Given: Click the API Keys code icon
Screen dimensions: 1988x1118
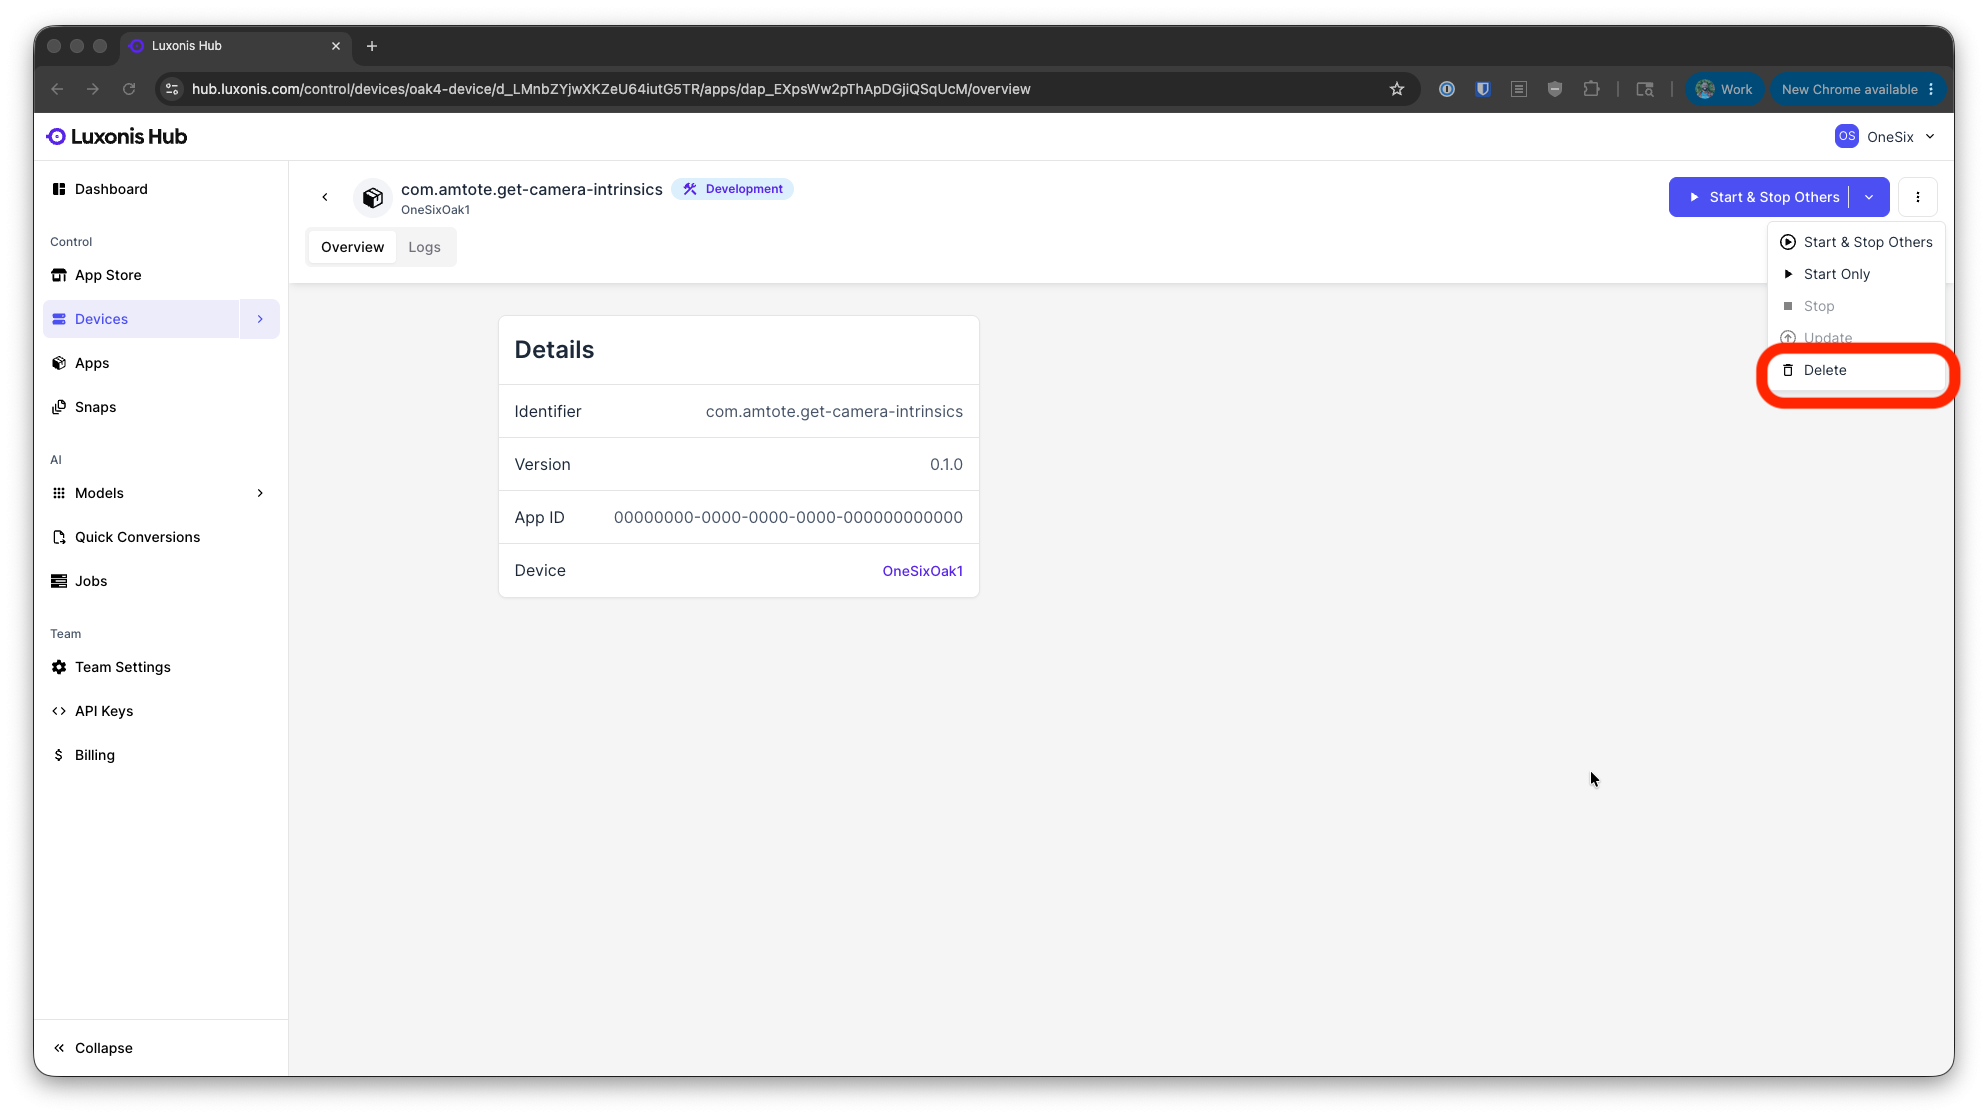Looking at the screenshot, I should [59, 711].
